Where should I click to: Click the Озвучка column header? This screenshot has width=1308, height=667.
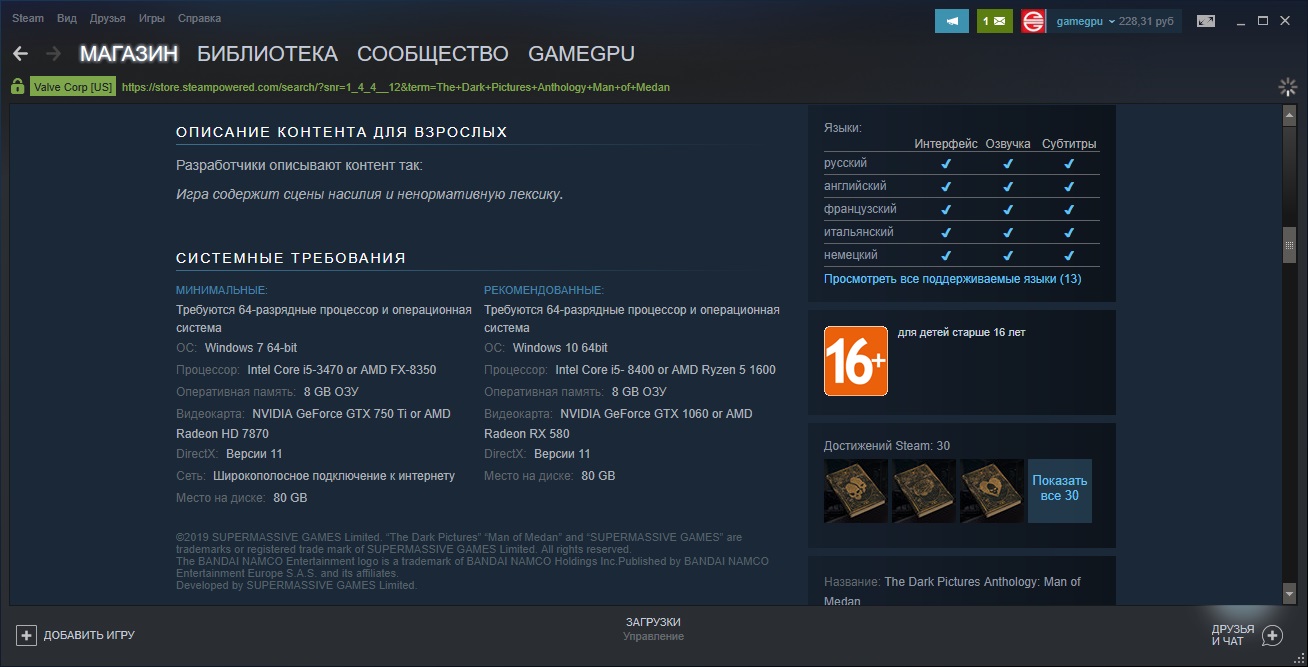pyautogui.click(x=1008, y=144)
